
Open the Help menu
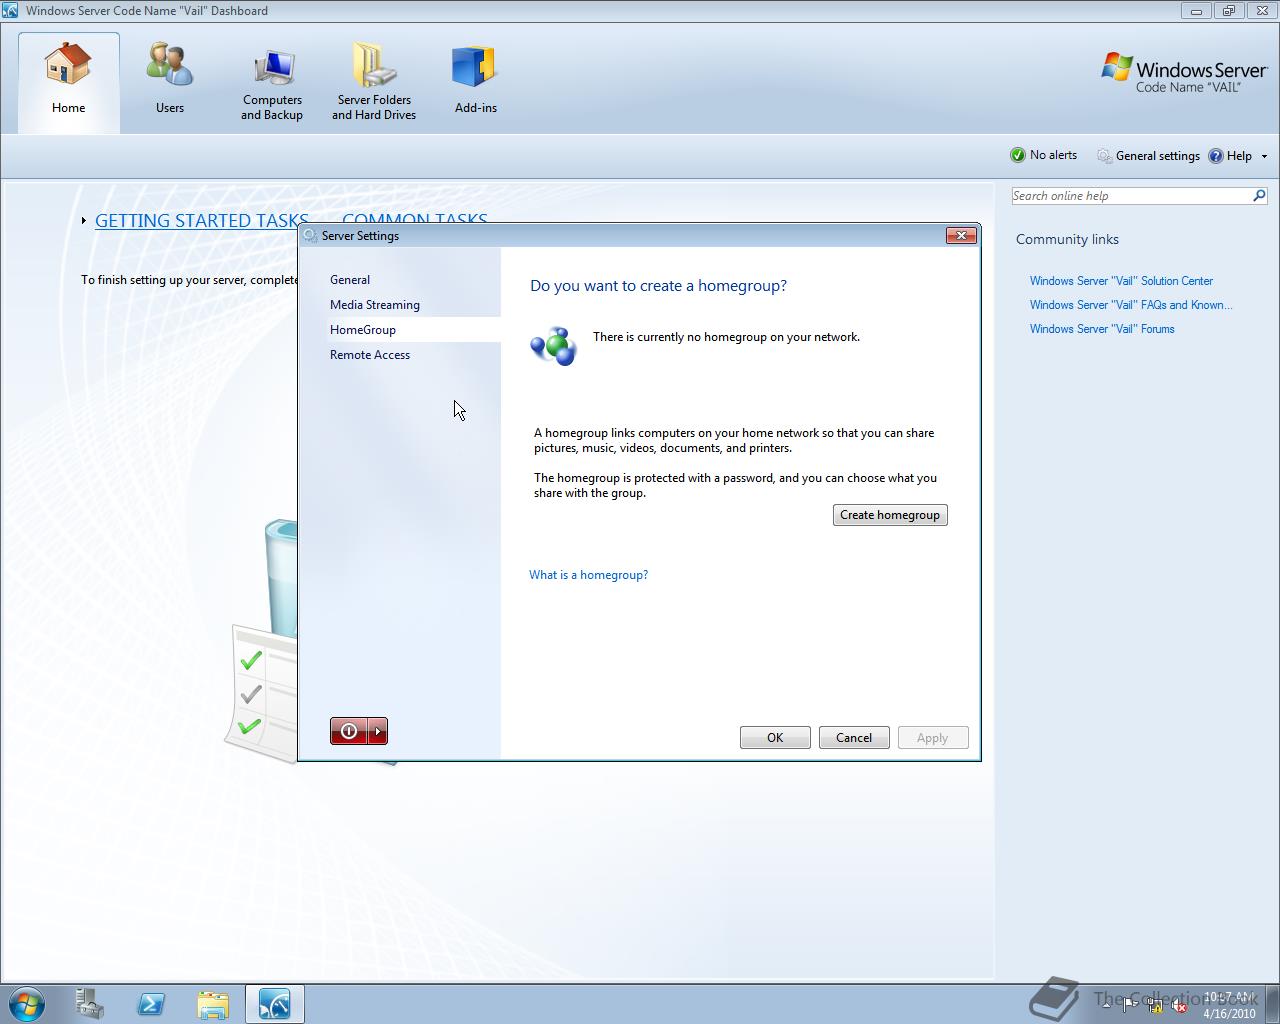tap(1230, 156)
